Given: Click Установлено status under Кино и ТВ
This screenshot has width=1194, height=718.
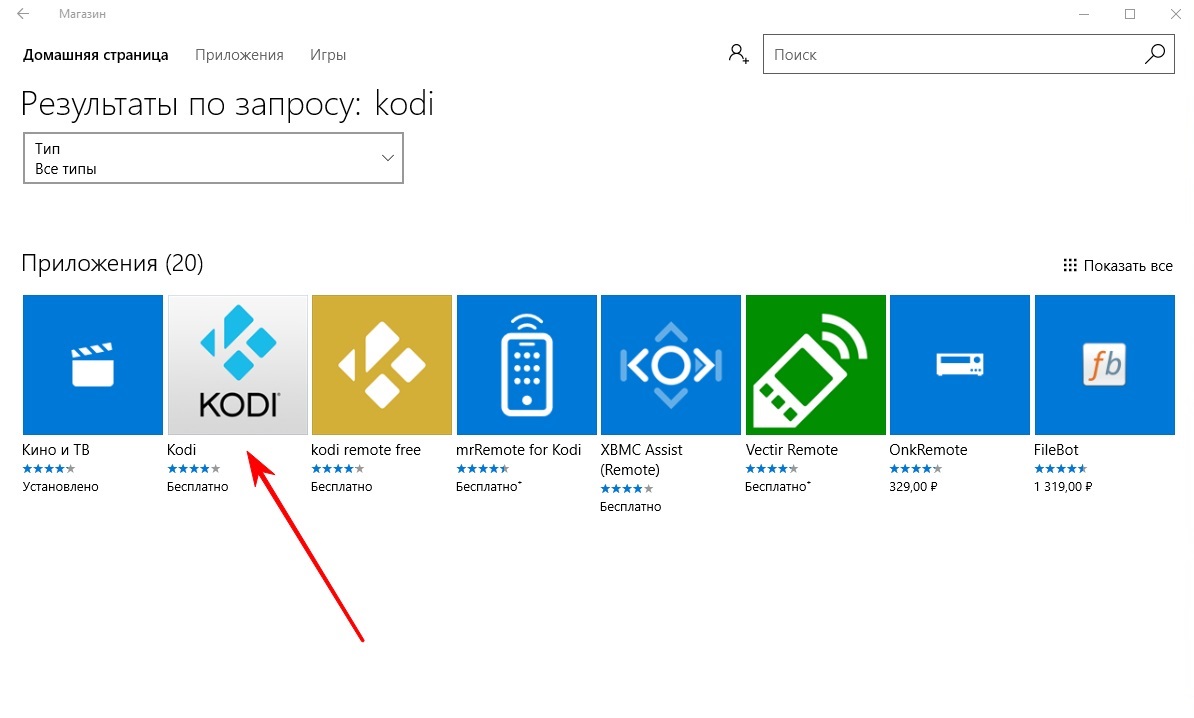Looking at the screenshot, I should point(61,487).
